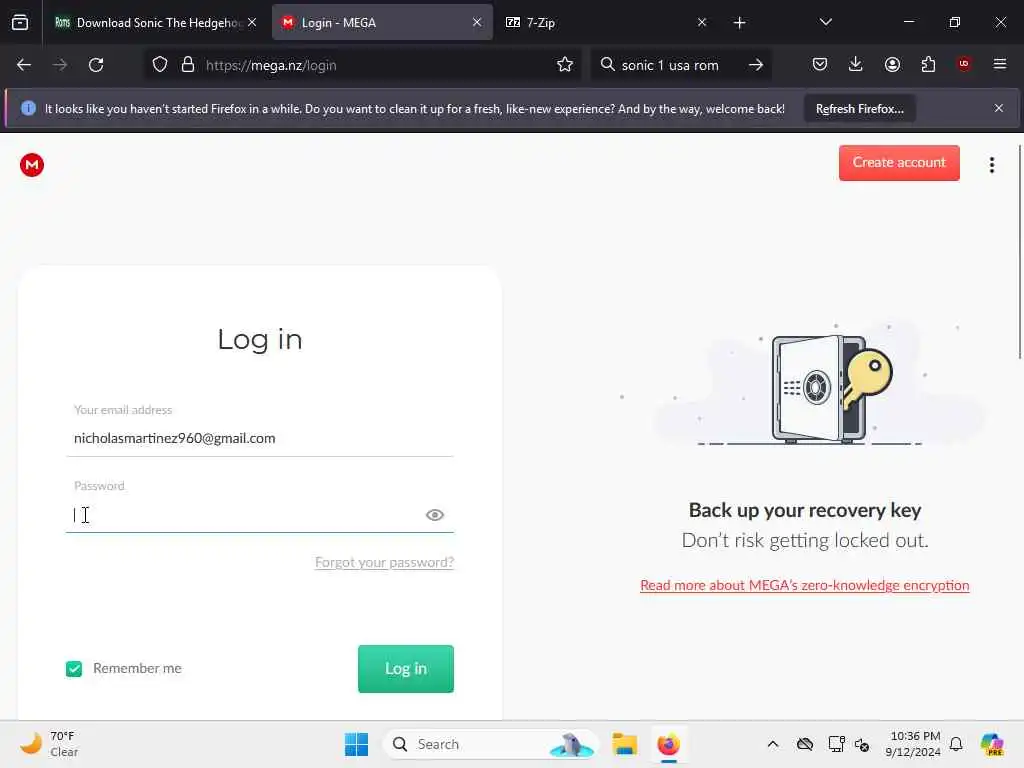Expand the list all tabs dropdown
The height and width of the screenshot is (768, 1024).
click(x=825, y=23)
